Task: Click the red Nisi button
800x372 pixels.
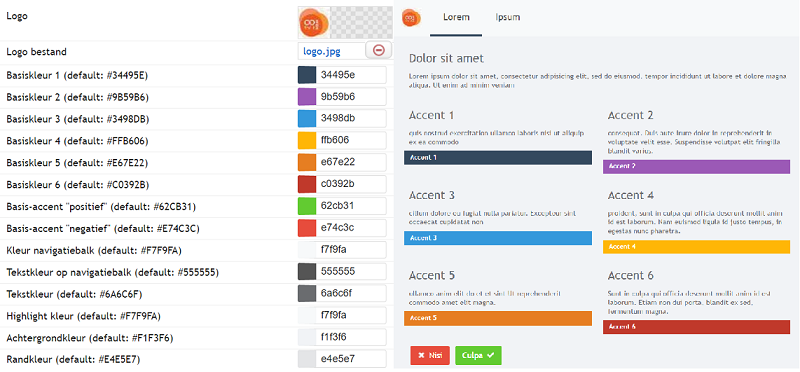Action: coord(430,356)
